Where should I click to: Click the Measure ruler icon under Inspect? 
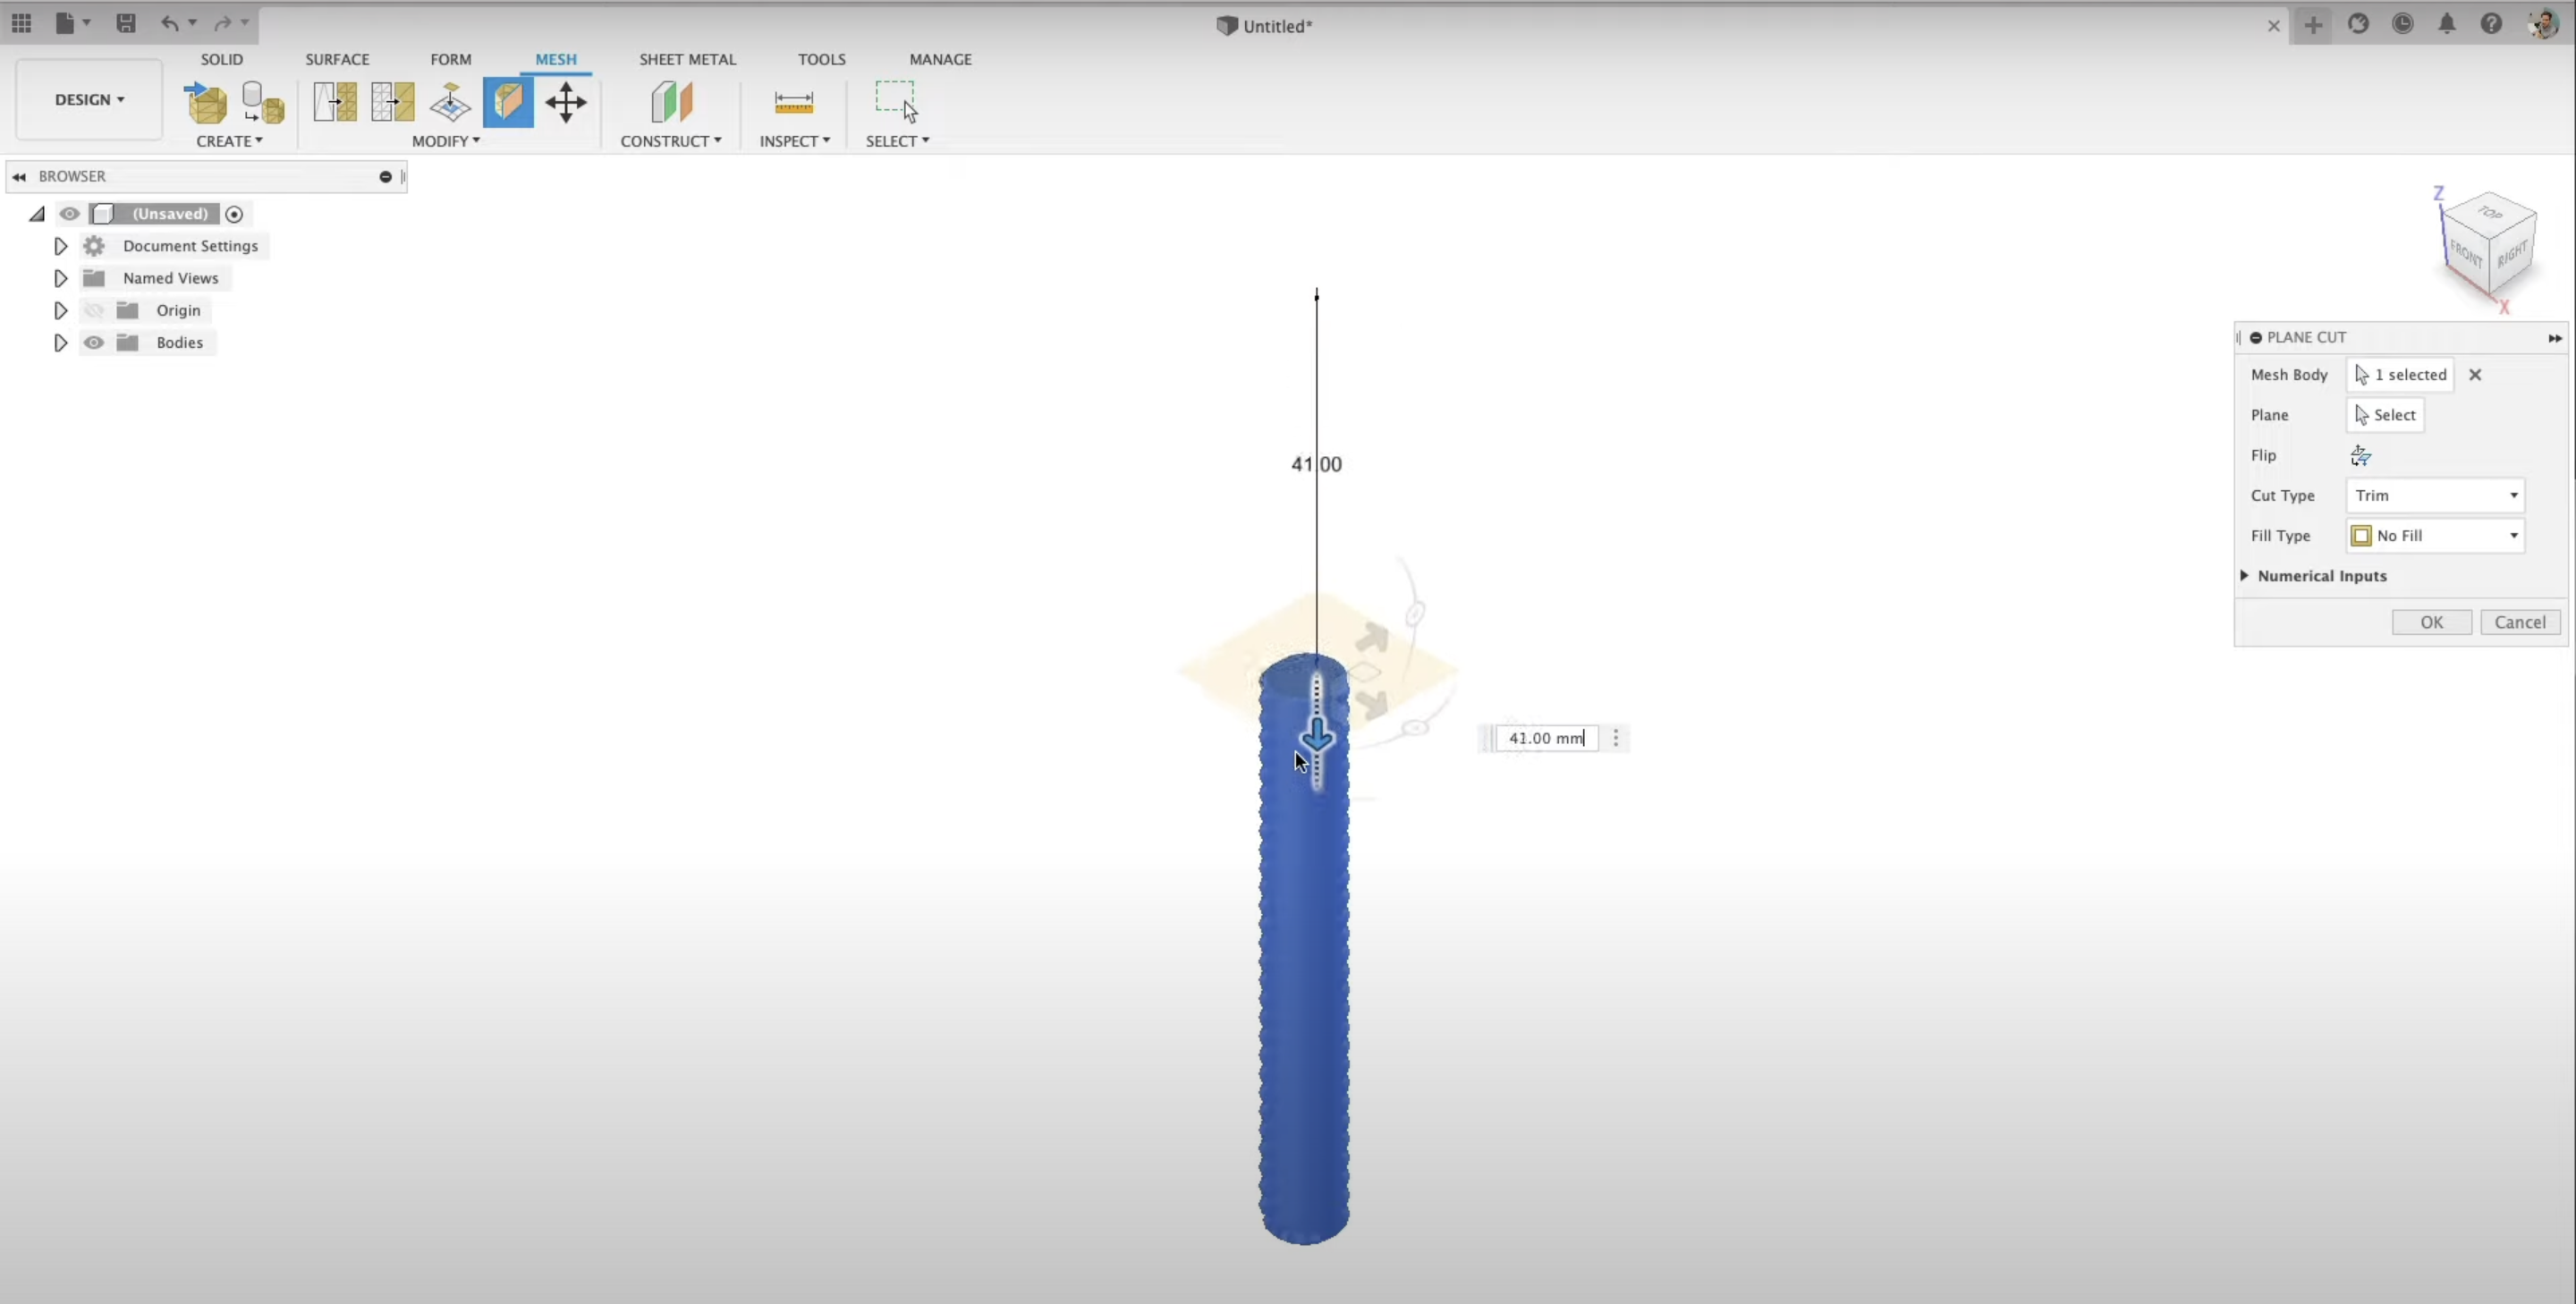click(794, 103)
